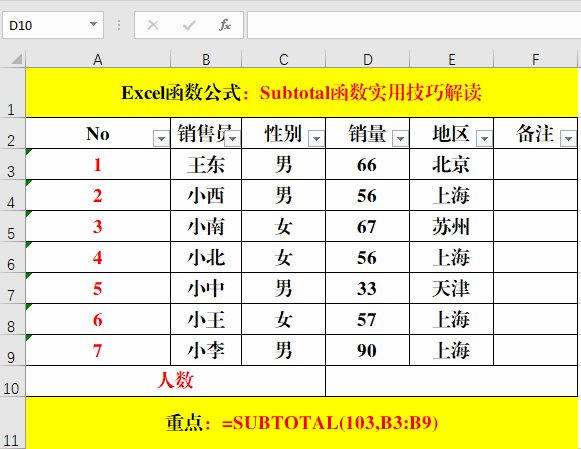Click cell containing 王东
581x449 pixels.
click(x=206, y=164)
